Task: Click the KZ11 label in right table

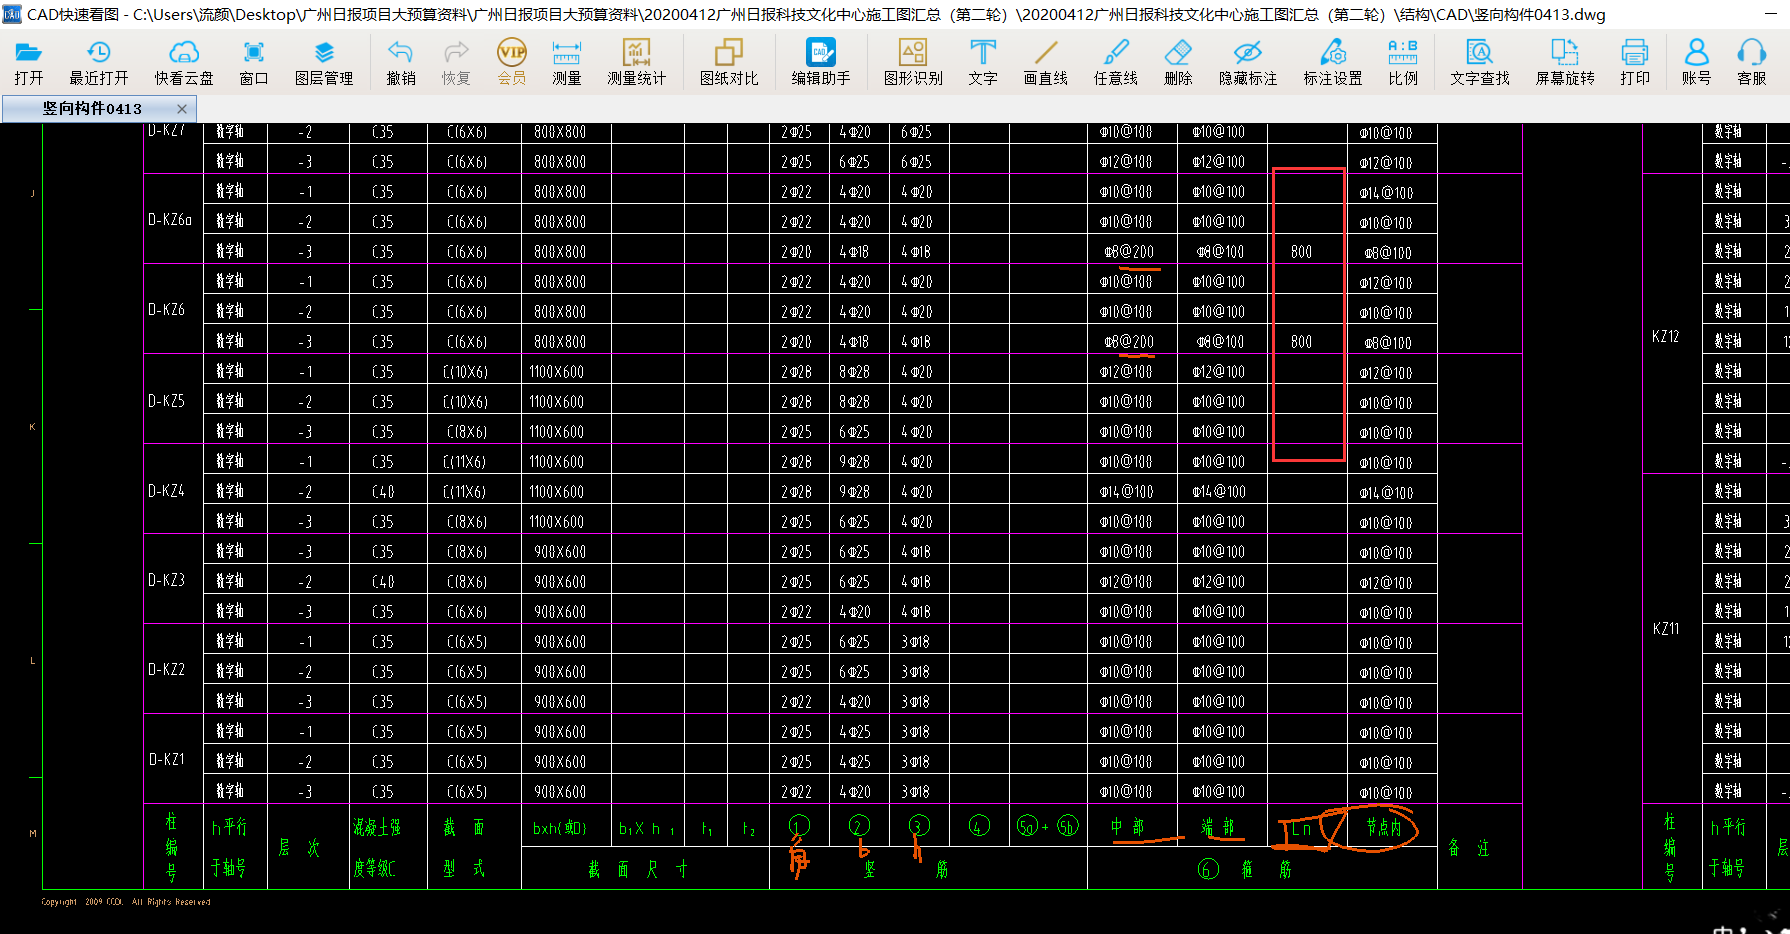Action: pyautogui.click(x=1666, y=629)
